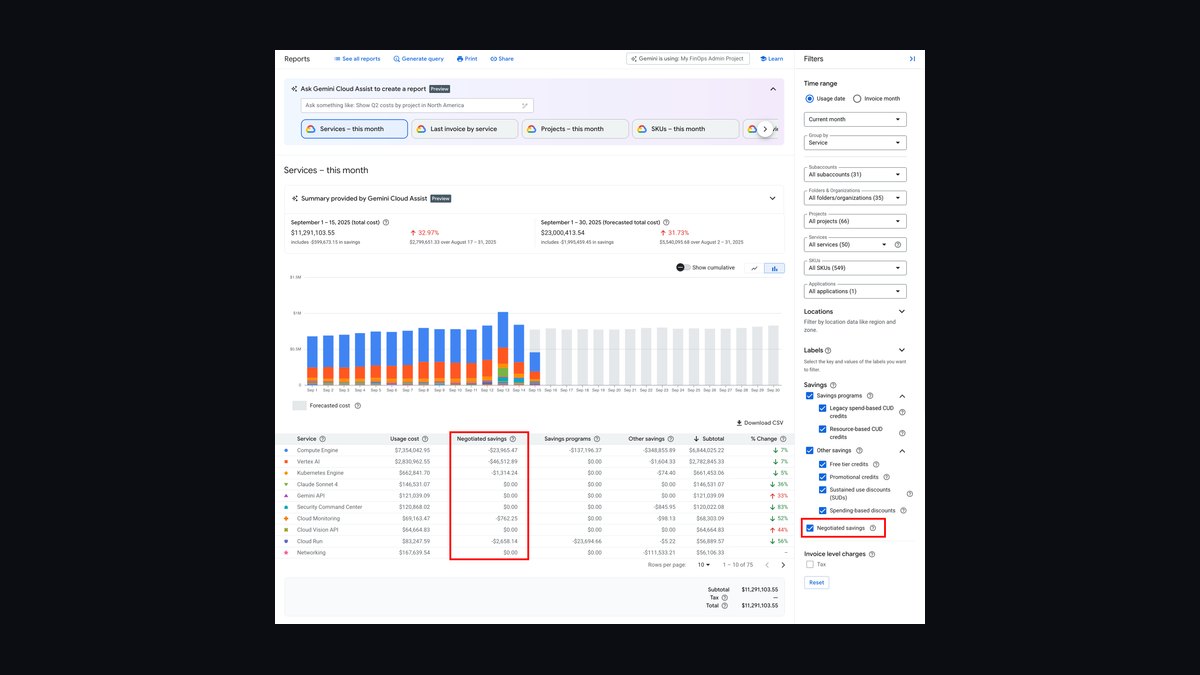1200x675 pixels.
Task: Open the All folders/organizations (35) dropdown
Action: (x=855, y=198)
